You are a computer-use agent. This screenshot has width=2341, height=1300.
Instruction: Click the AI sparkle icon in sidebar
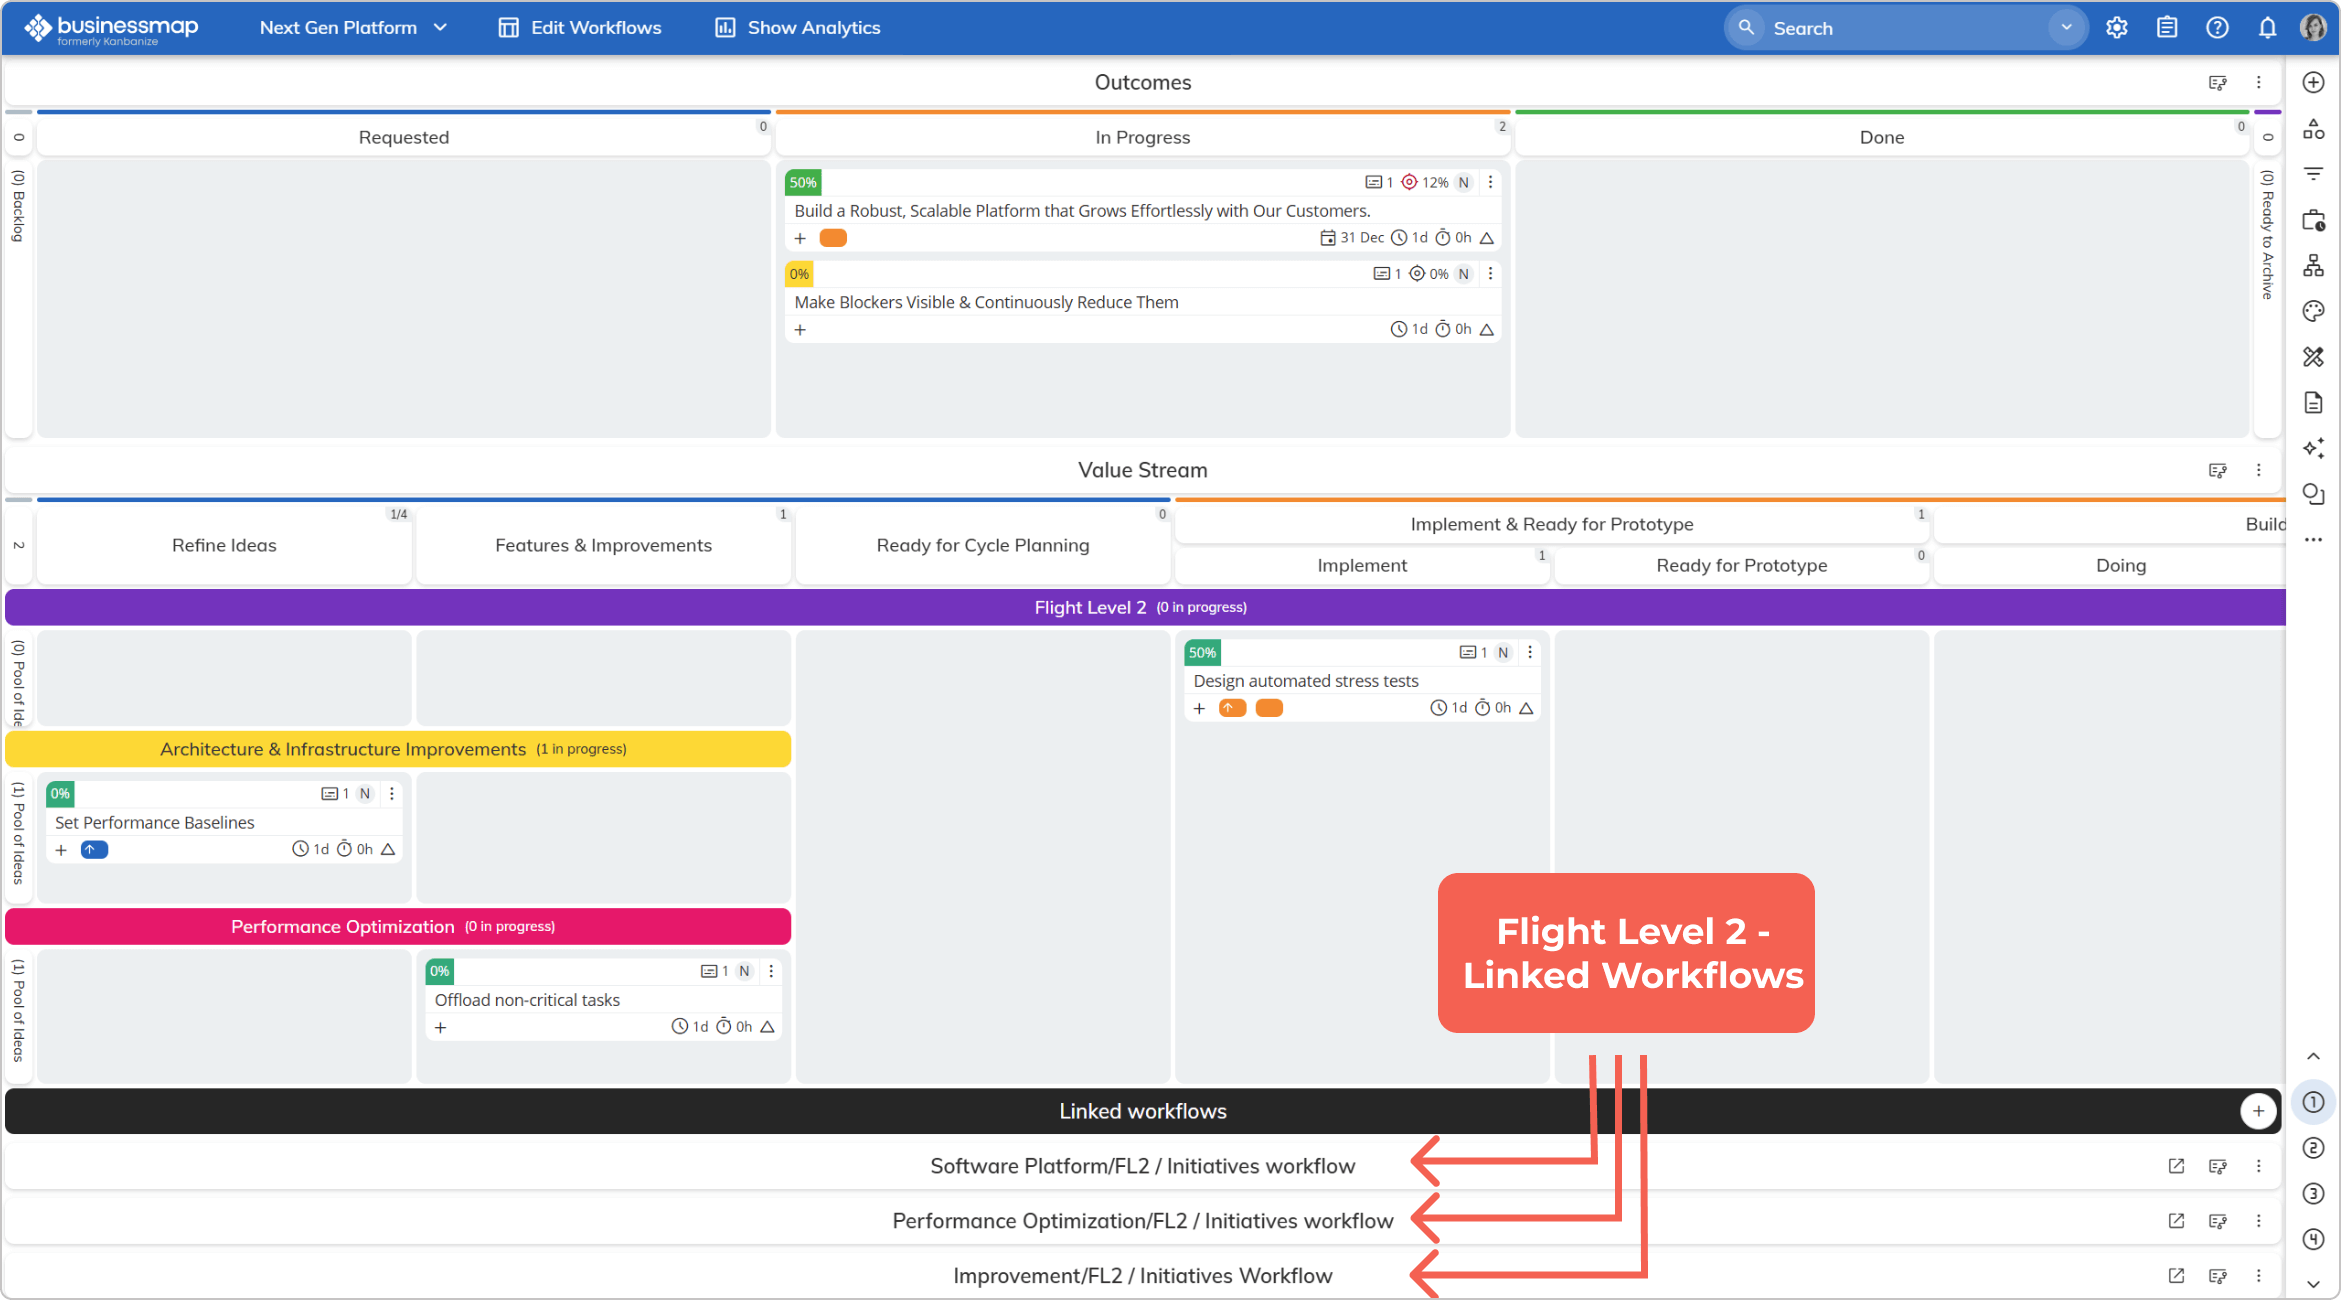click(x=2313, y=448)
